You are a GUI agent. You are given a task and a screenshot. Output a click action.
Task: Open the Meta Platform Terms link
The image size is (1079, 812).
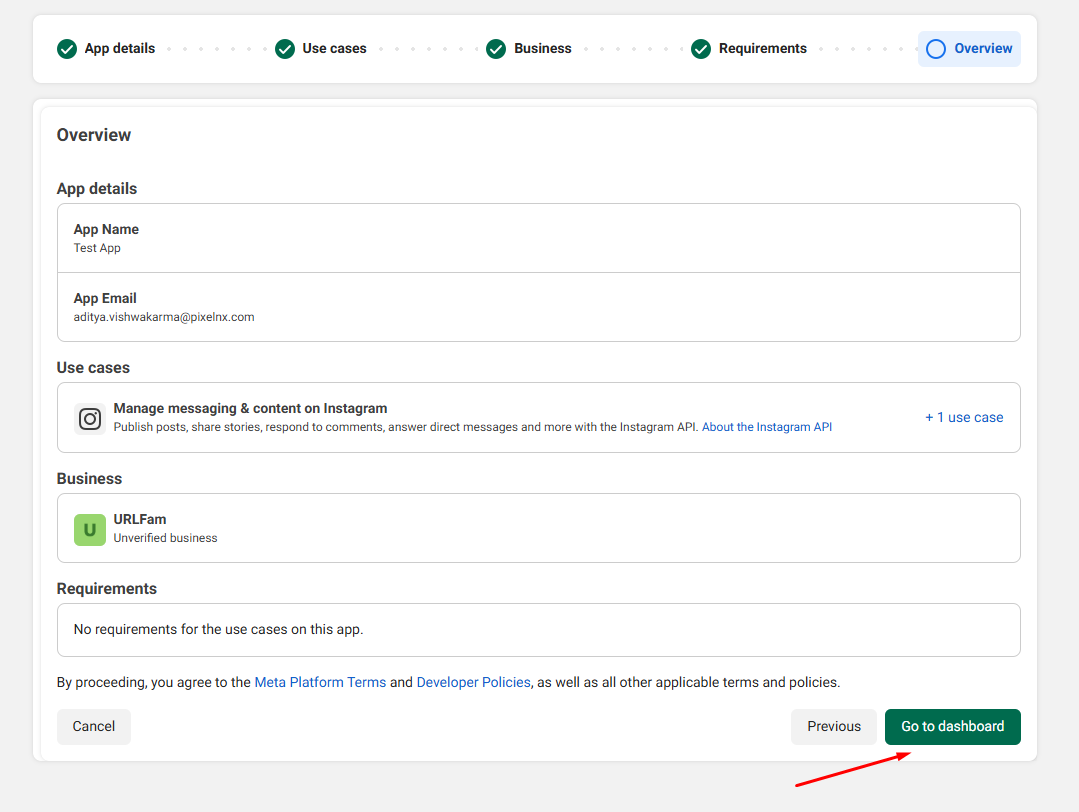320,683
